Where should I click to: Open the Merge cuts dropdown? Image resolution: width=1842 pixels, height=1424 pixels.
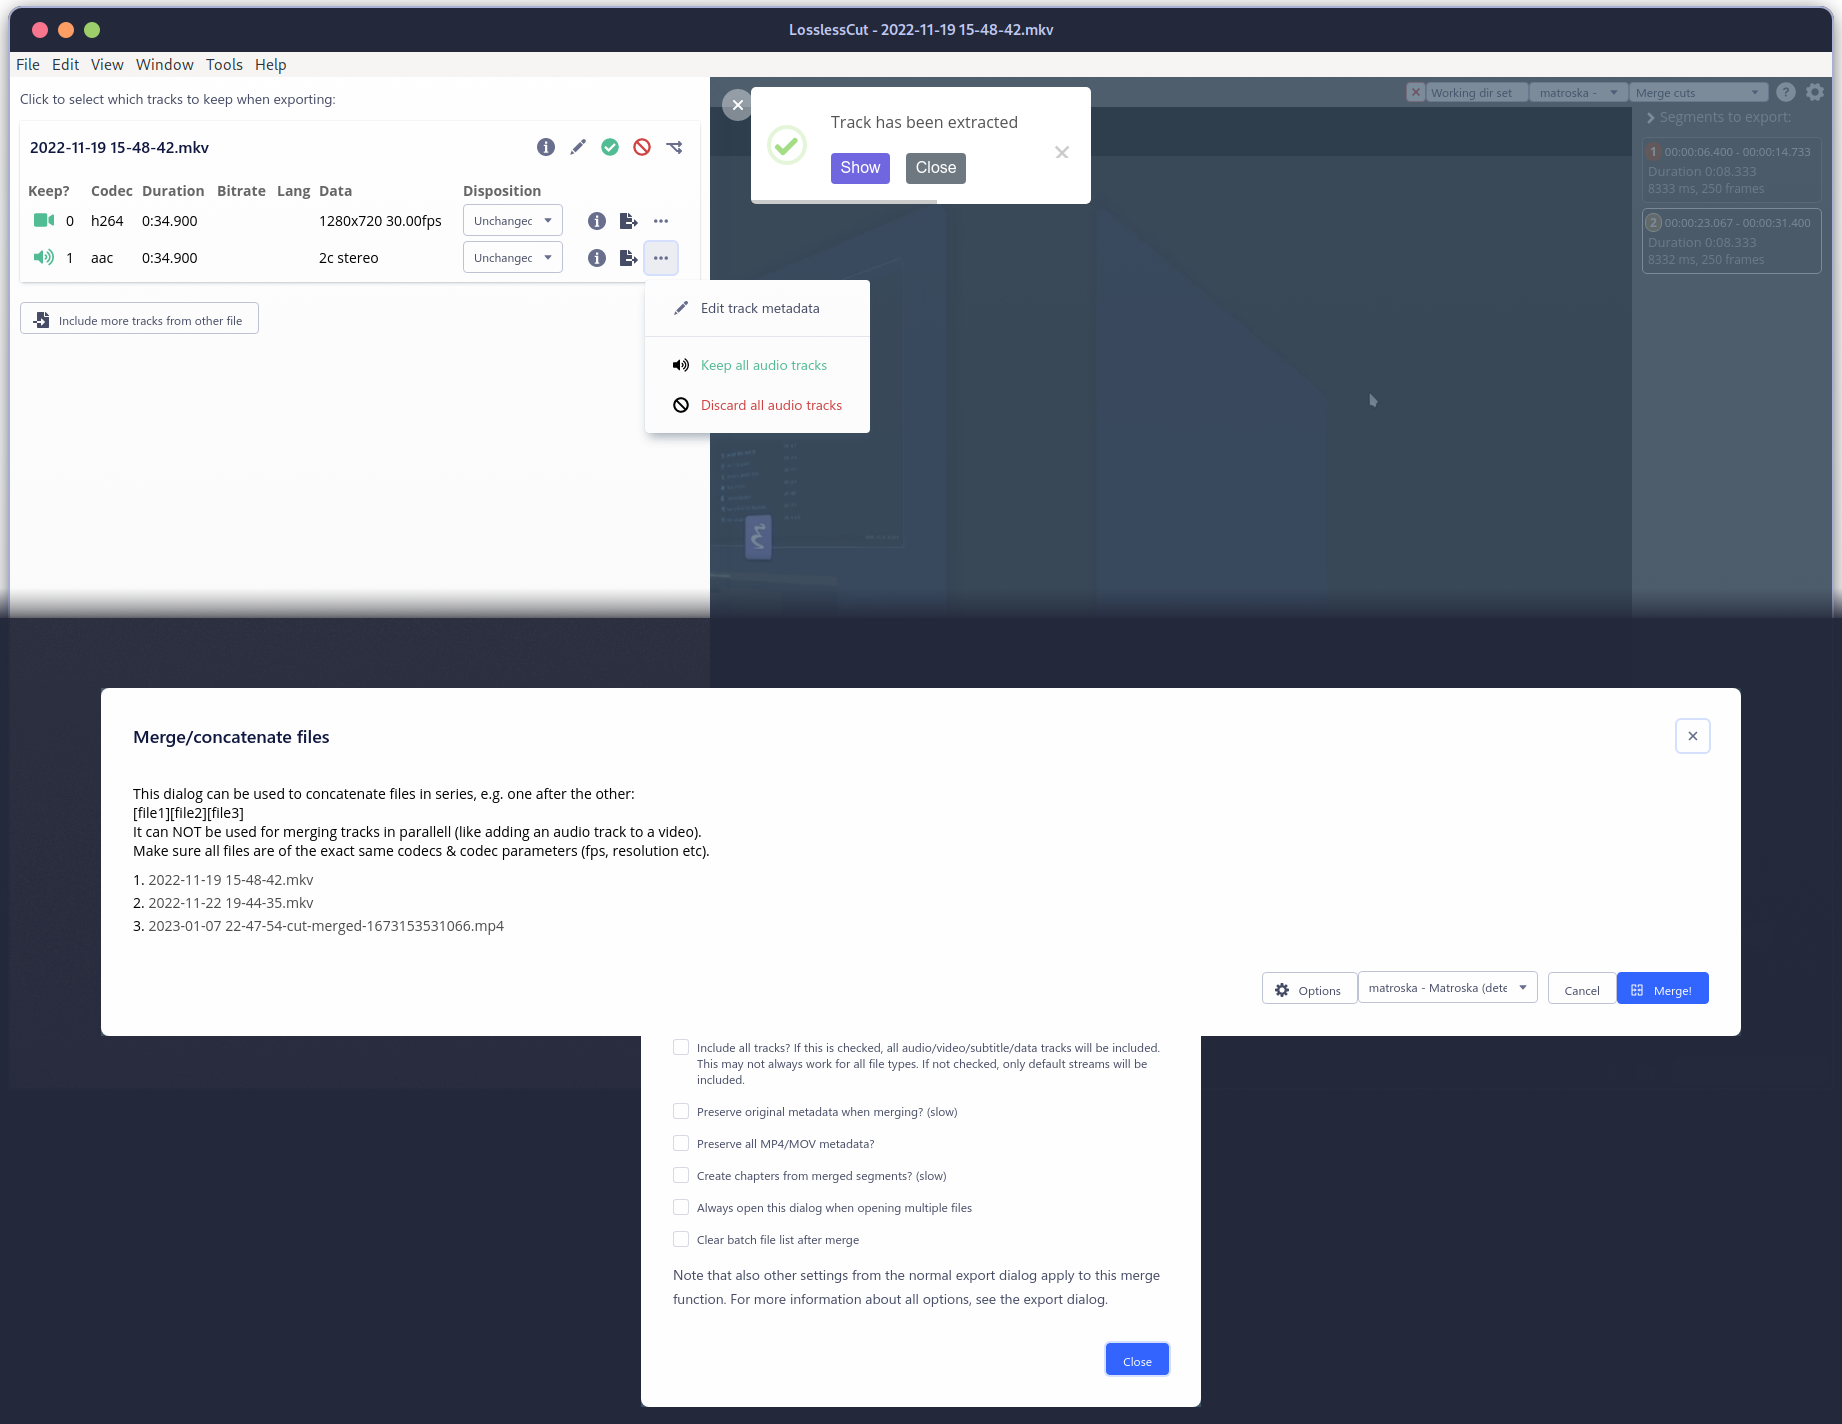1698,92
